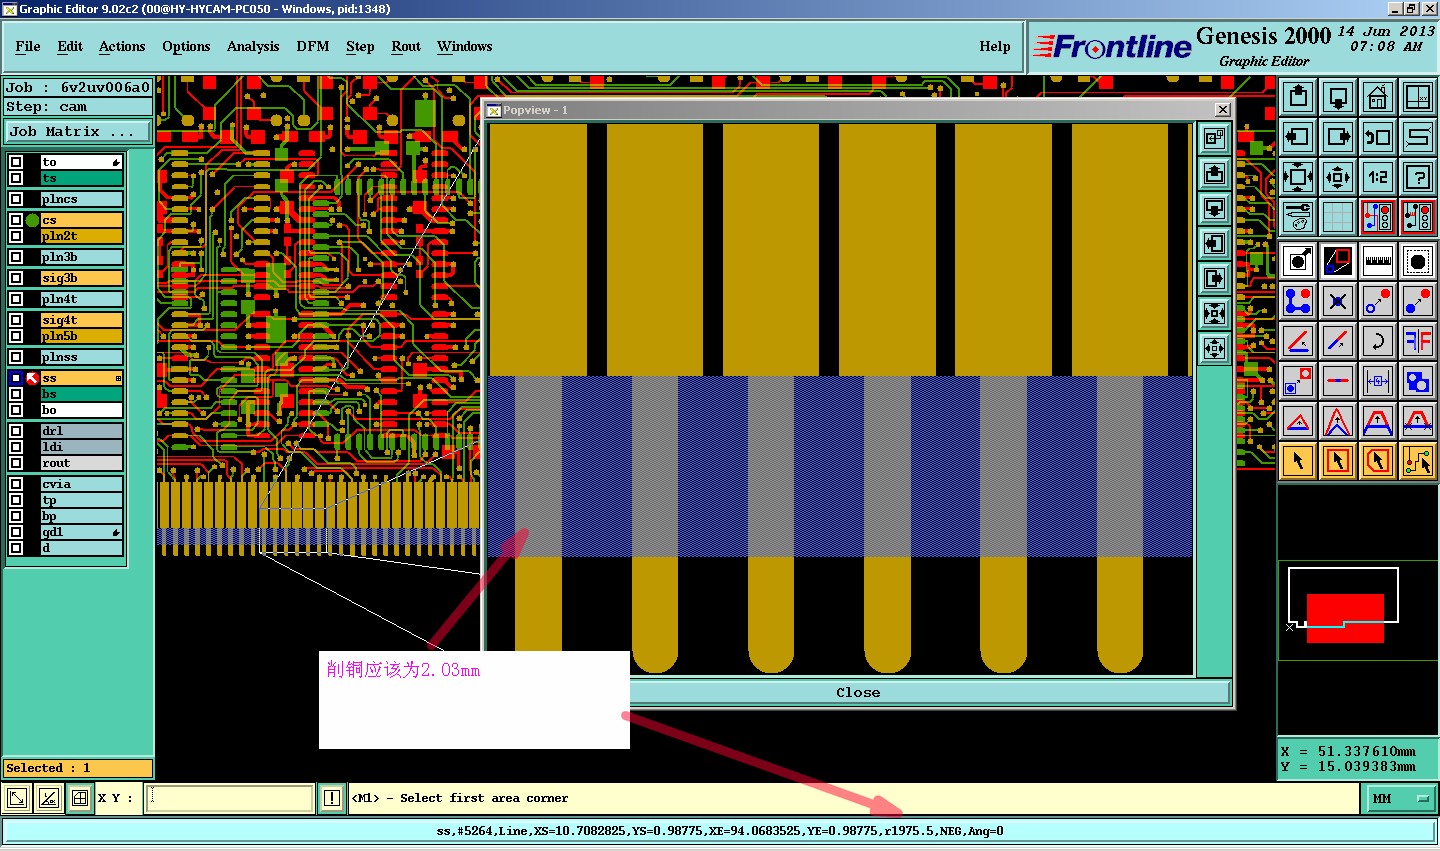Click the pan right icon in main toolbar
This screenshot has width=1440, height=851.
pos(1338,137)
